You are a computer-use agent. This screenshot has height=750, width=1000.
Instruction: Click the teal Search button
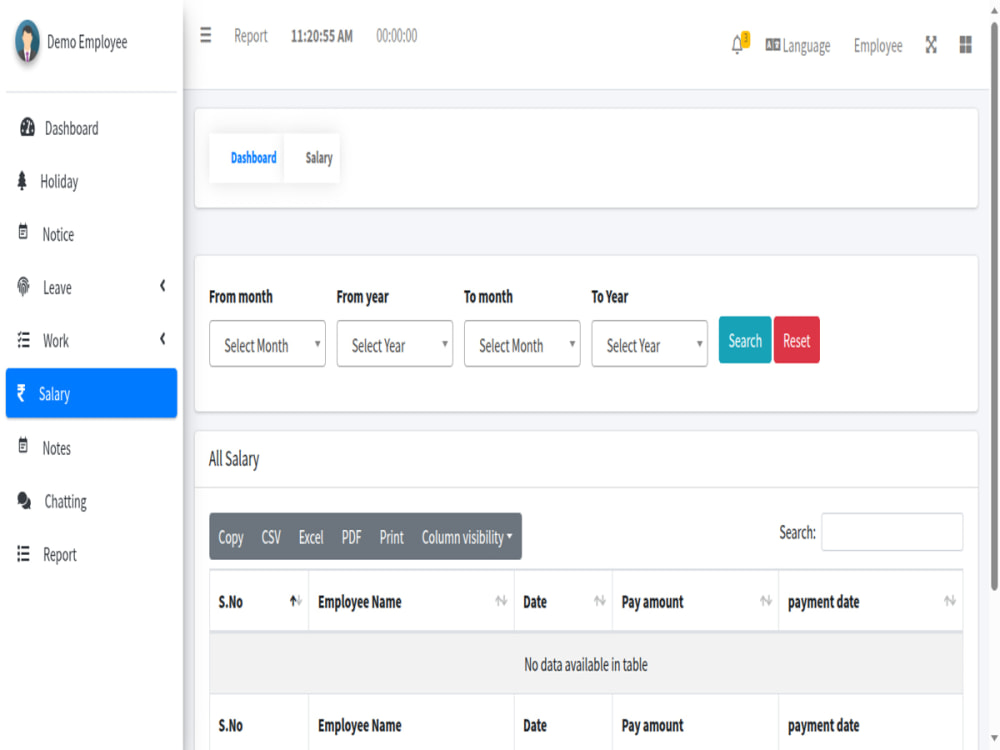pyautogui.click(x=745, y=340)
